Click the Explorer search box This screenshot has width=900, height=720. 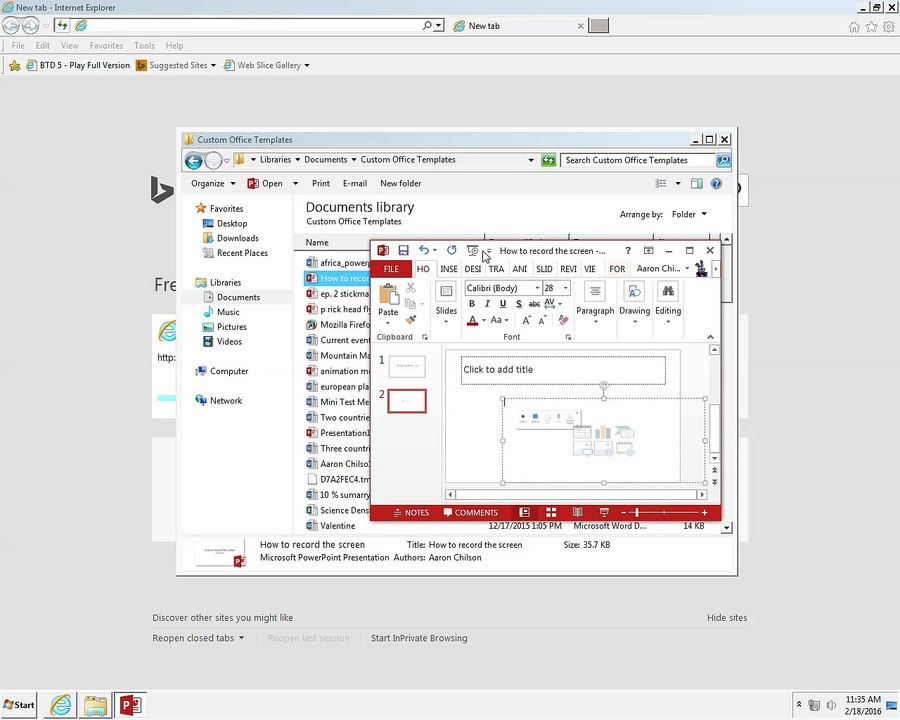pyautogui.click(x=637, y=160)
